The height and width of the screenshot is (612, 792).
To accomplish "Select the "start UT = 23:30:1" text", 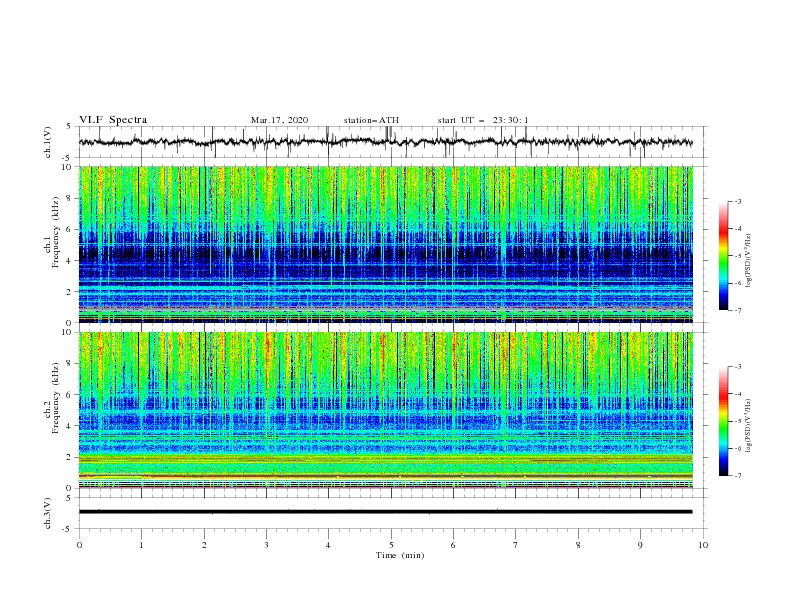I will 483,120.
